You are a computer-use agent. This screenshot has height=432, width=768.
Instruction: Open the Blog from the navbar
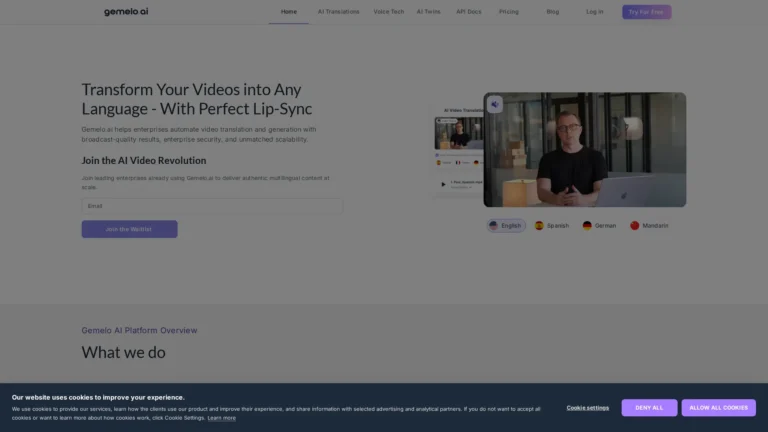tap(553, 12)
